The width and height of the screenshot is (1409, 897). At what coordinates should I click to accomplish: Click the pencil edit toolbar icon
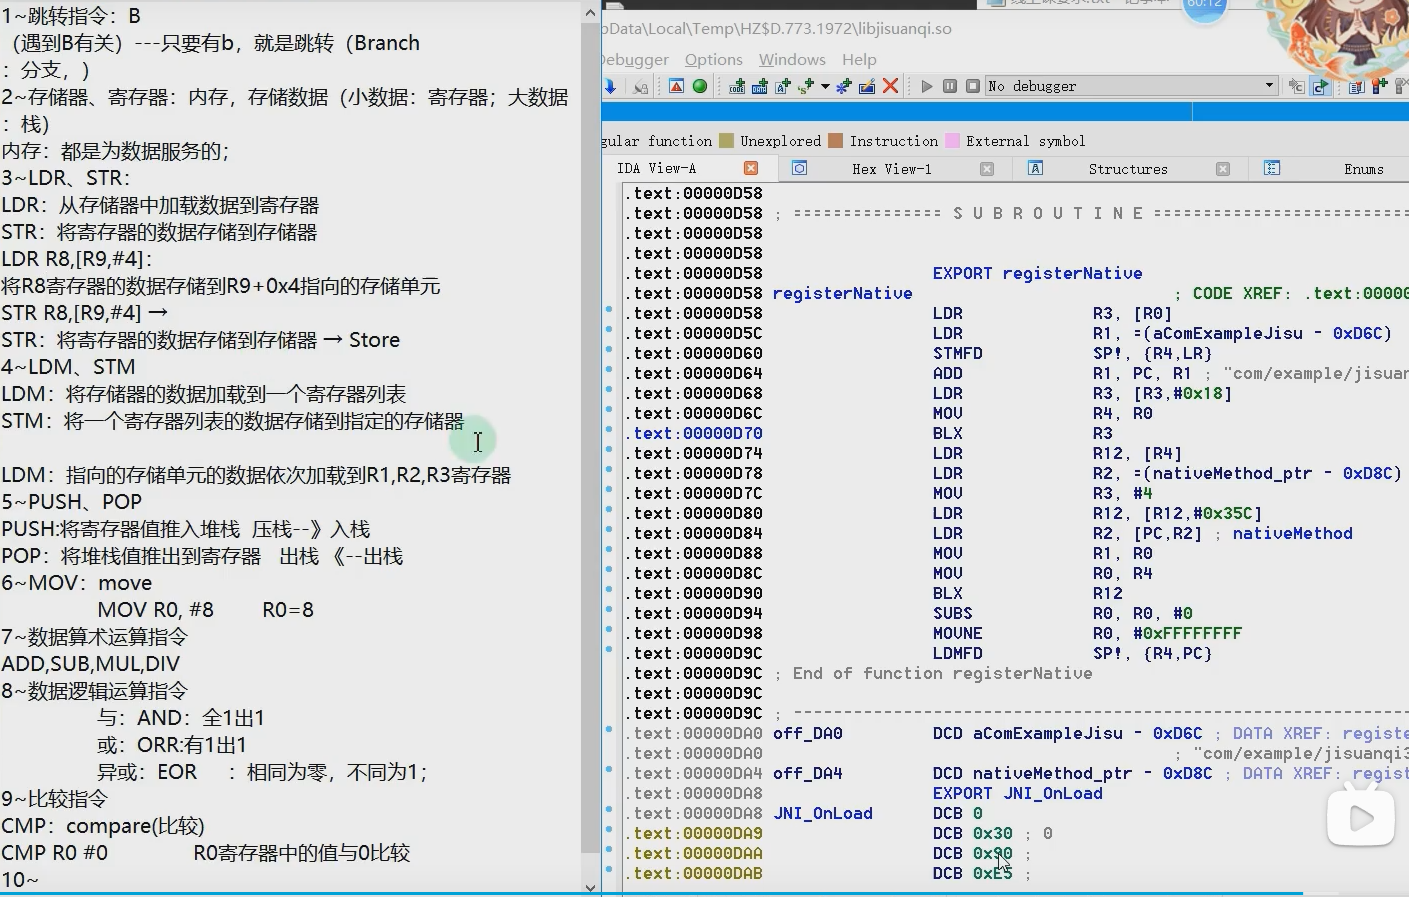867,86
